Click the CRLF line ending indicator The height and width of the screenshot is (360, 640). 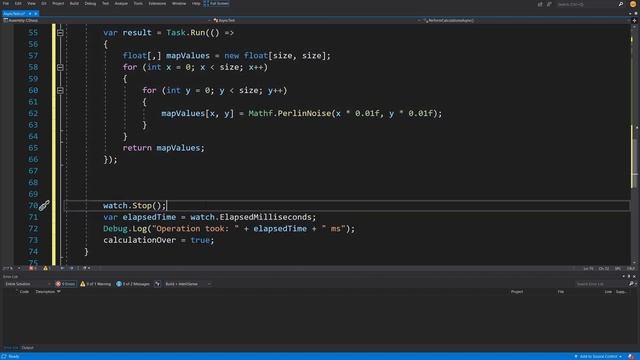click(x=631, y=269)
